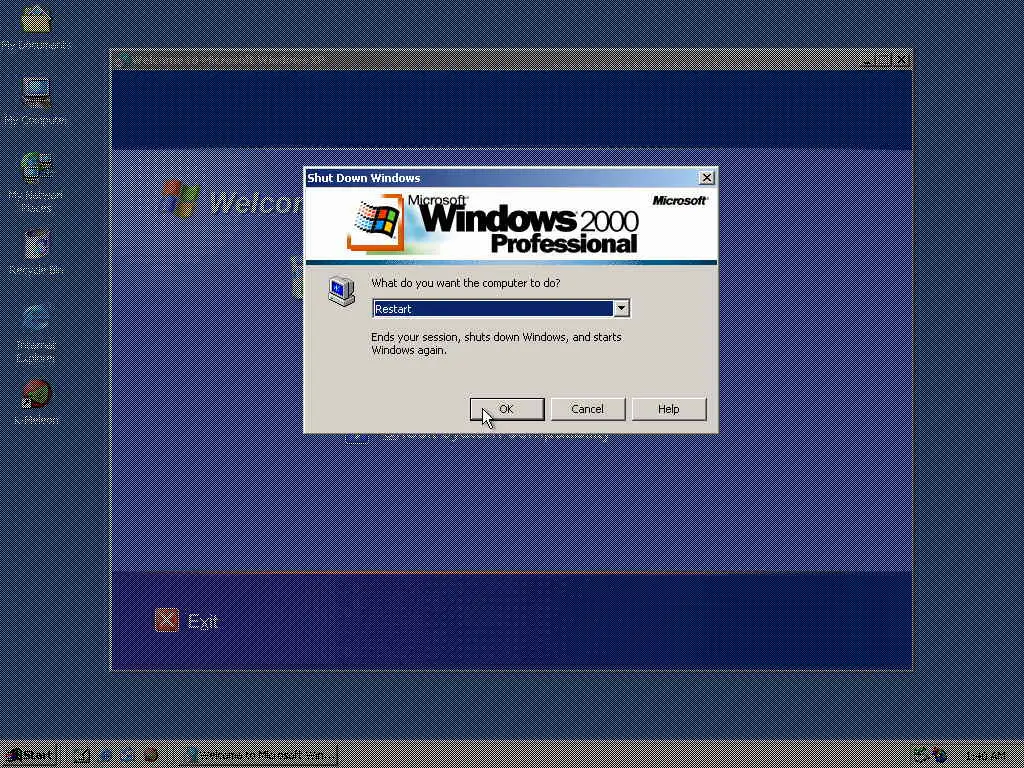This screenshot has width=1024, height=768.
Task: Click the computer icon beside the shutdown question
Action: (342, 291)
